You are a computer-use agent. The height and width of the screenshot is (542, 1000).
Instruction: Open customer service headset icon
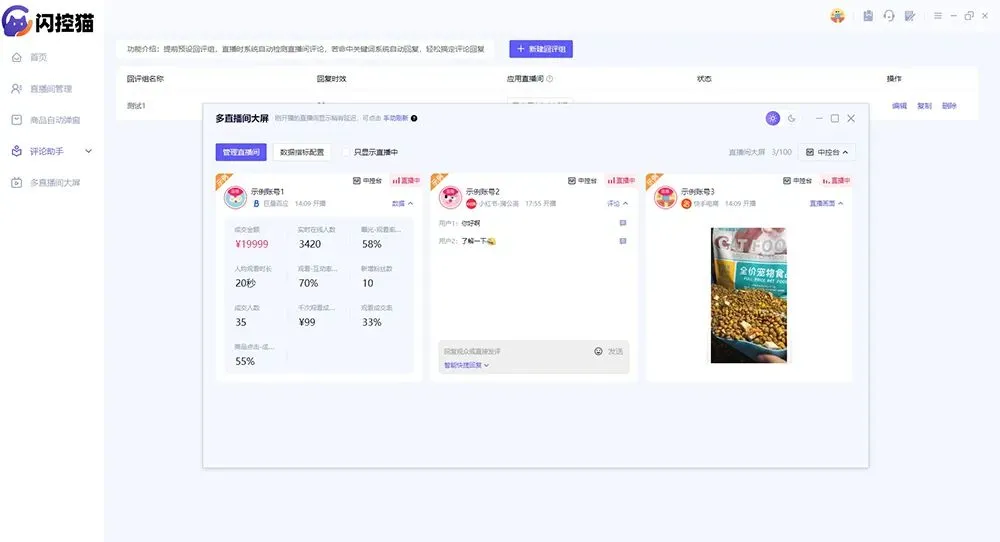click(889, 16)
